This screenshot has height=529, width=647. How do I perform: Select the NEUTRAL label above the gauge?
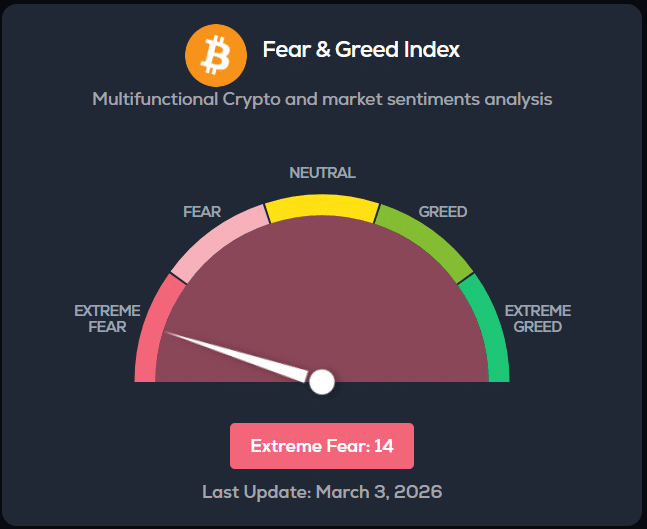(x=322, y=172)
